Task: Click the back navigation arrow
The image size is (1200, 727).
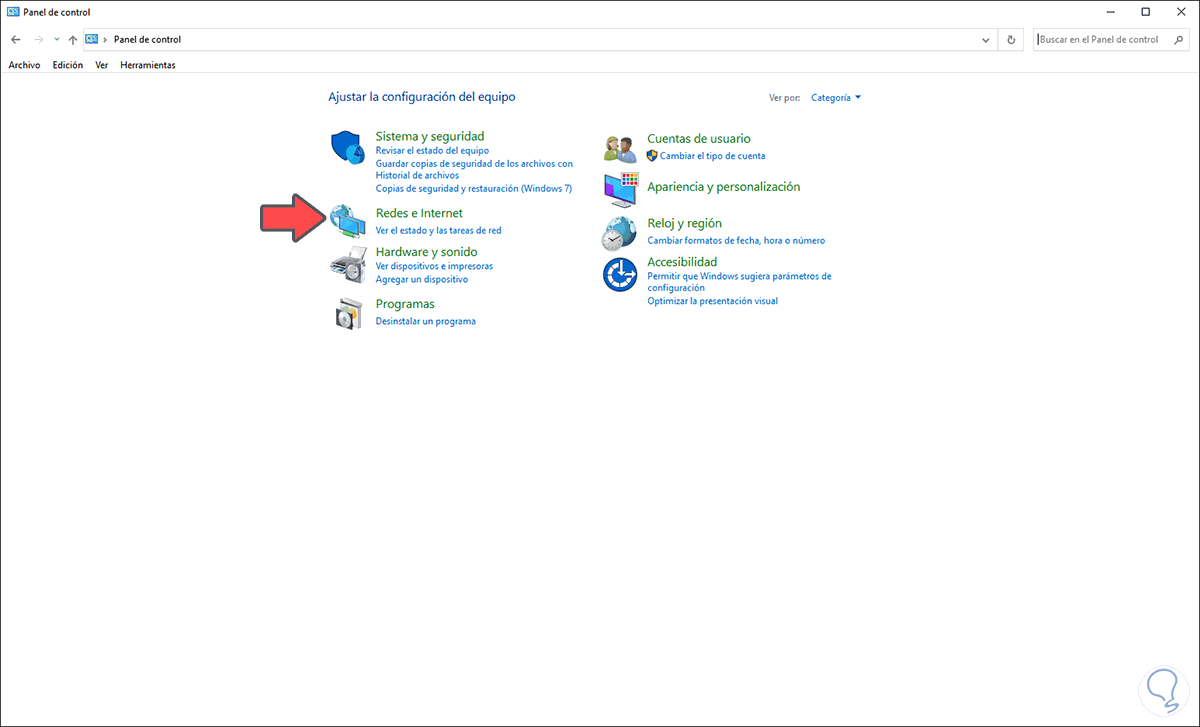Action: tap(15, 39)
